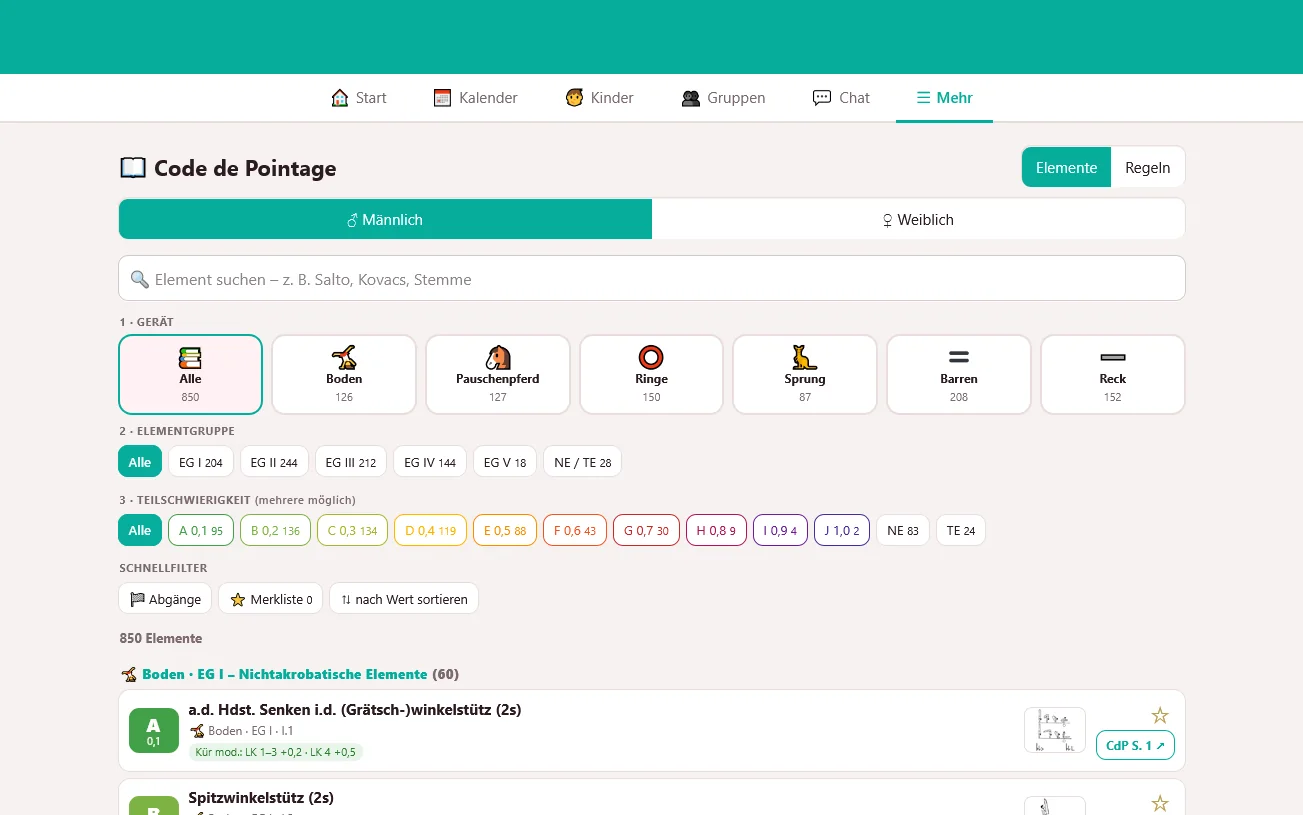This screenshot has width=1303, height=815.
Task: Switch to the Regeln view
Action: point(1147,167)
